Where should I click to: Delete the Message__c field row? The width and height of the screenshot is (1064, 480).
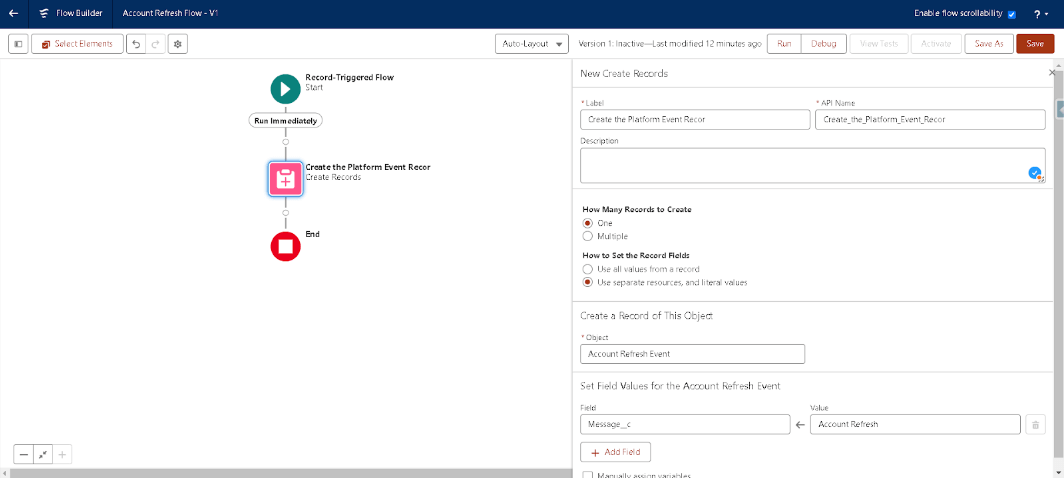[1035, 424]
